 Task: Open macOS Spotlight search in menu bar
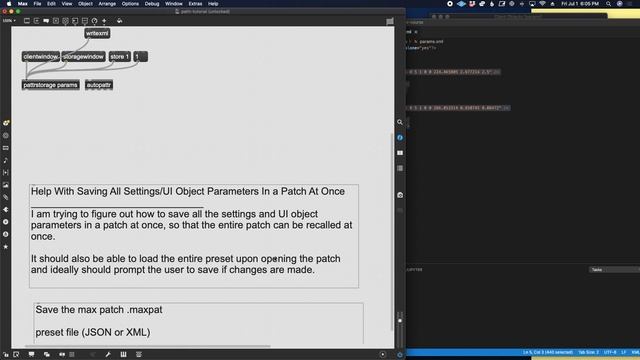pos(608,4)
